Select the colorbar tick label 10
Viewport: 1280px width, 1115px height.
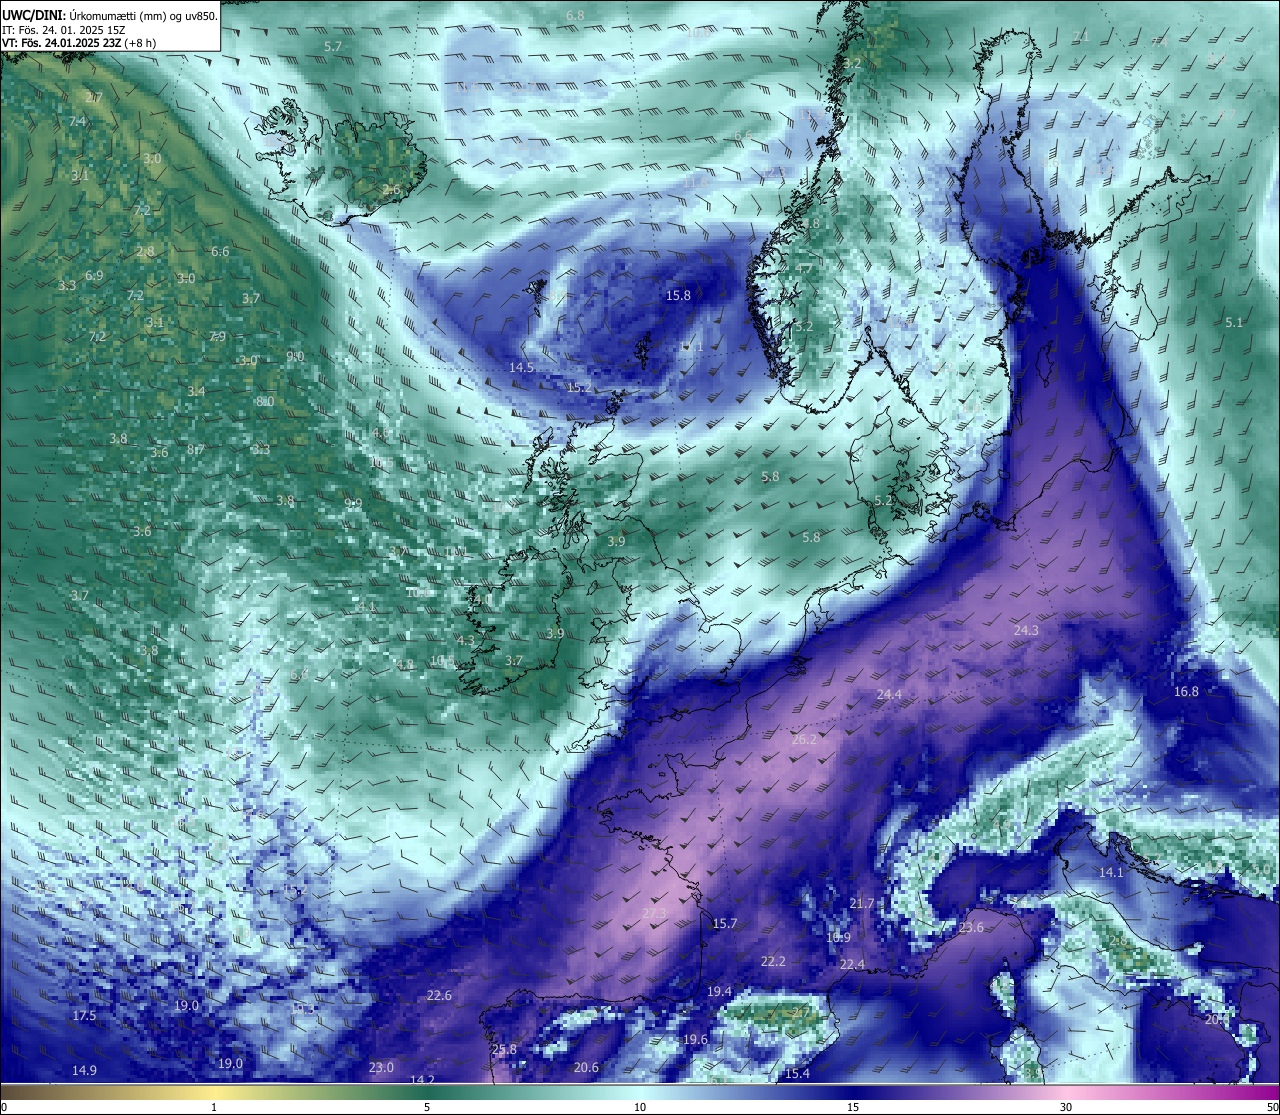tap(639, 1107)
